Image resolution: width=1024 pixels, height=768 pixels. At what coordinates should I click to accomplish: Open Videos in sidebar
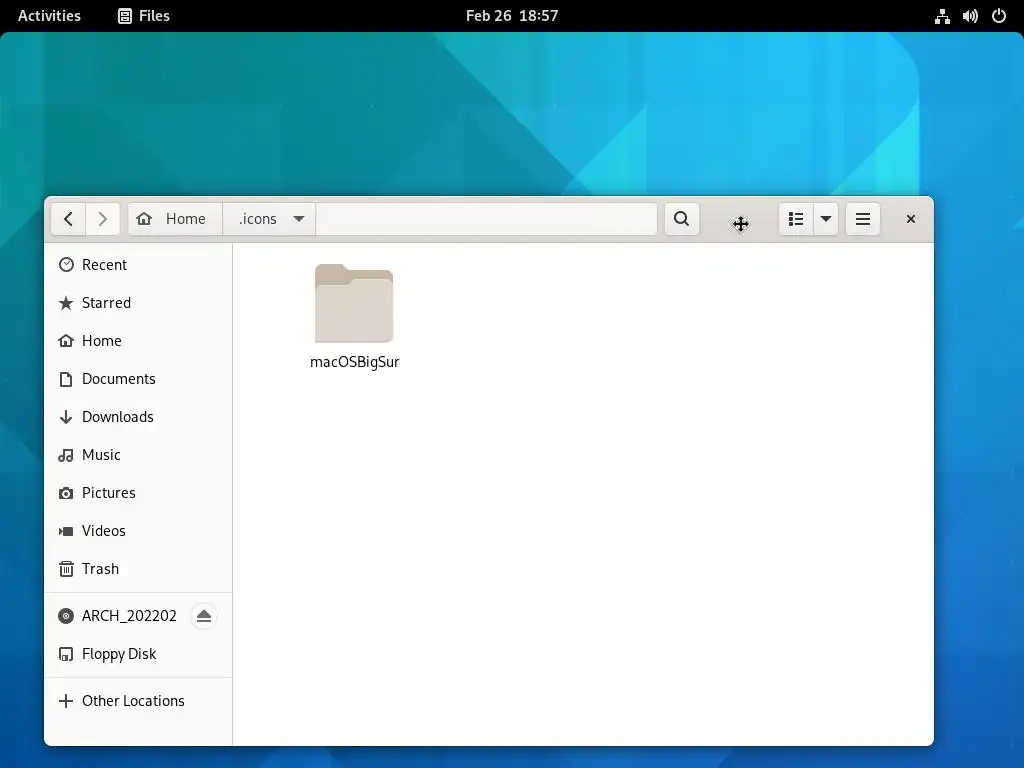138,530
